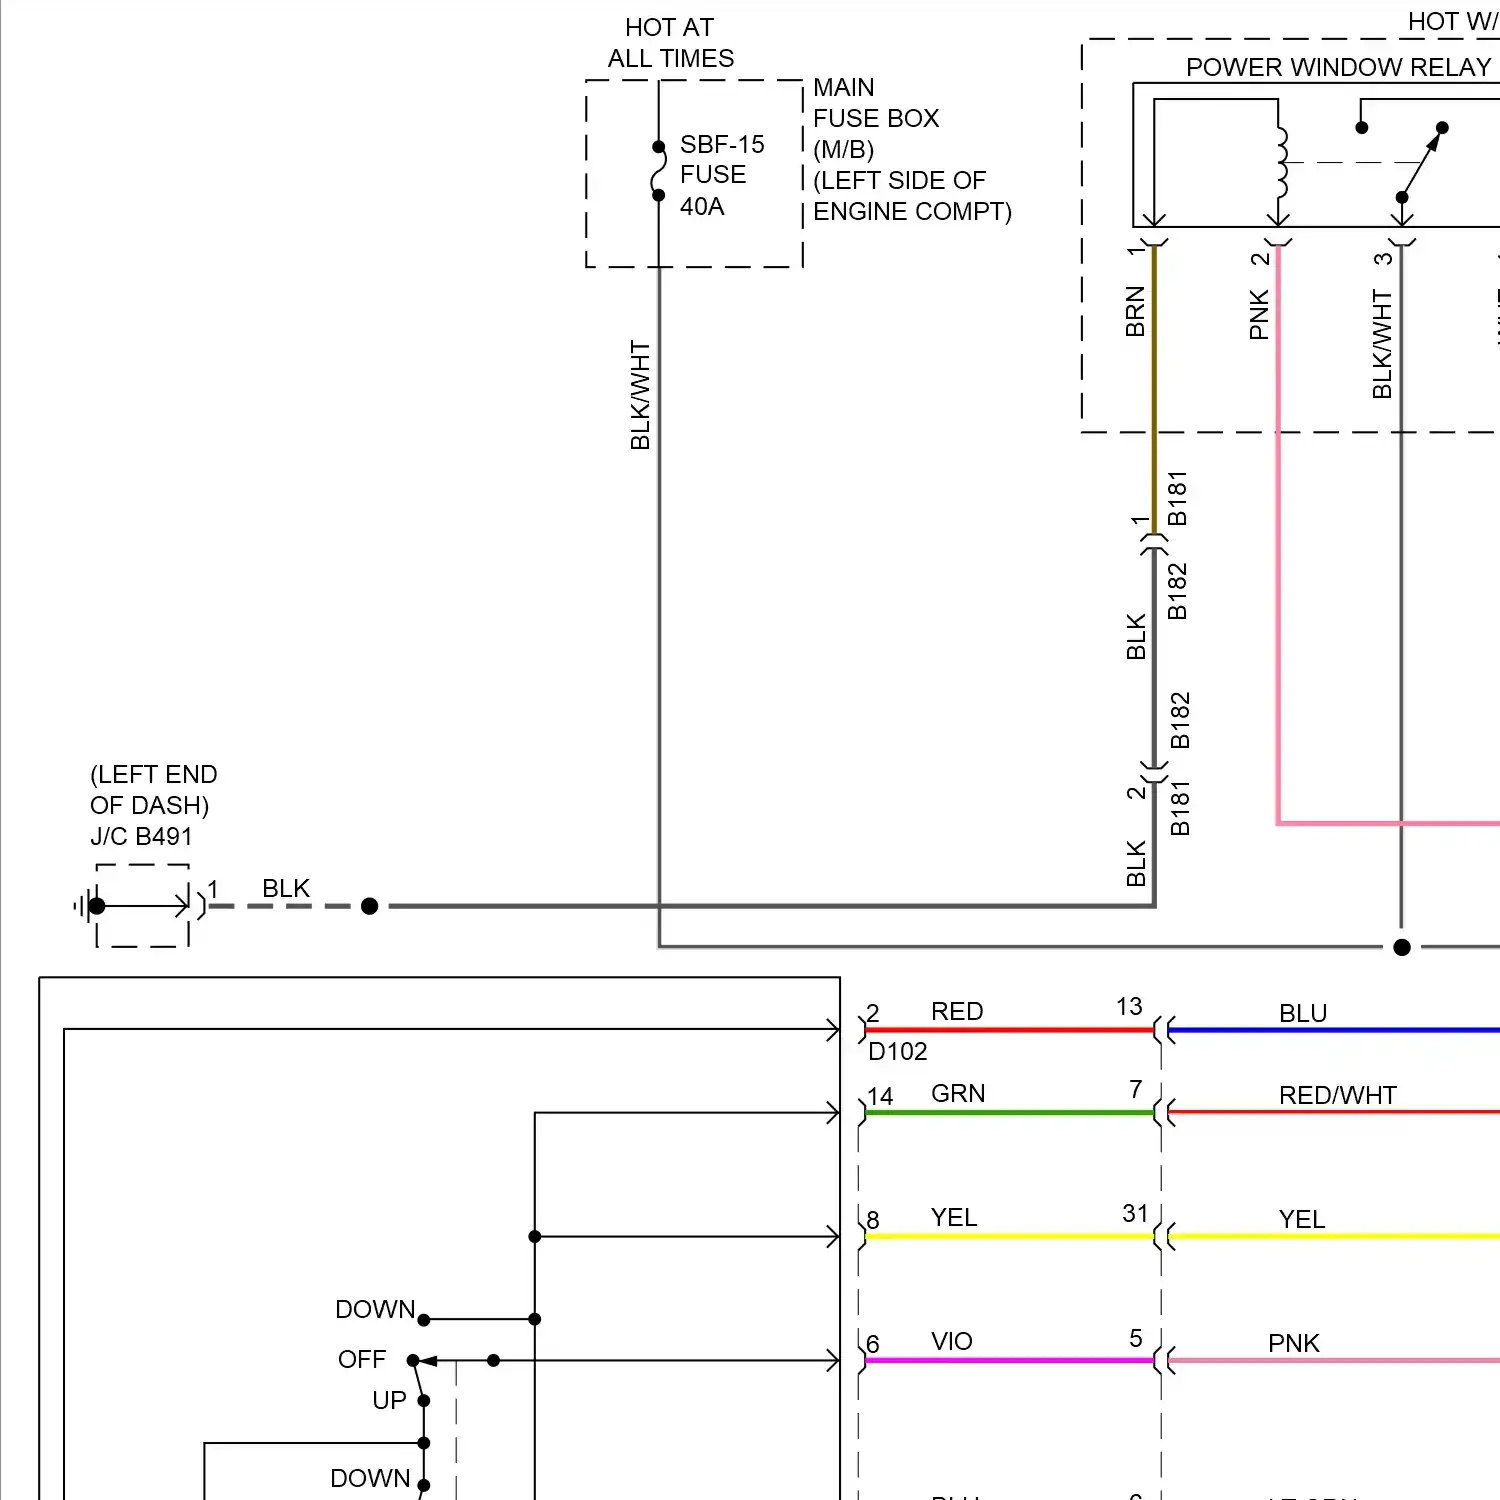Click the SBF-15 fuse symbol

click(658, 172)
